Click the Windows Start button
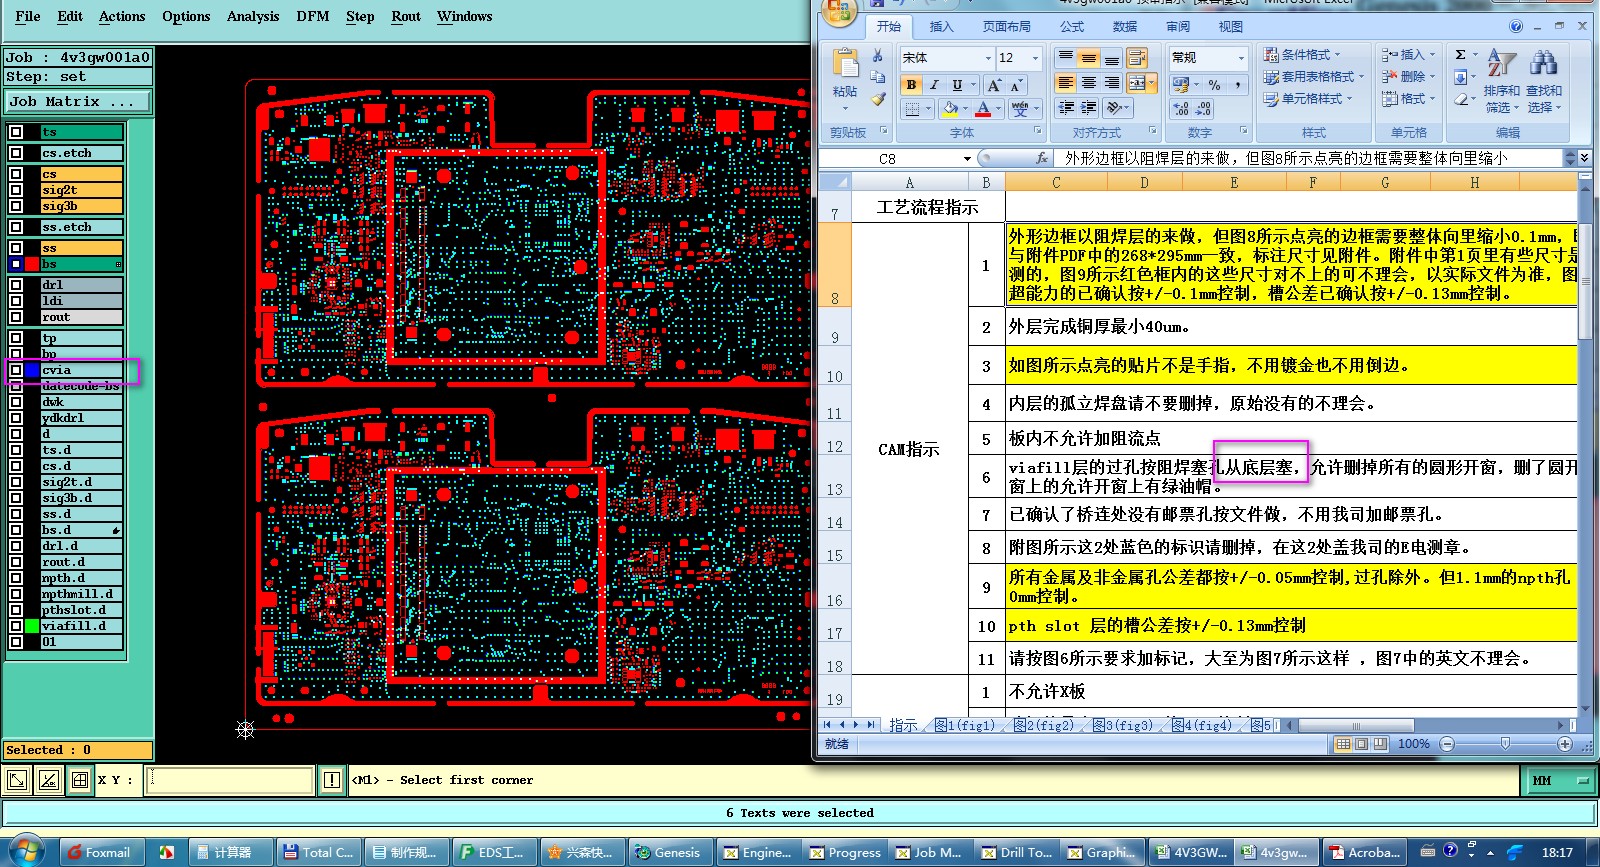Image resolution: width=1600 pixels, height=867 pixels. [x=25, y=851]
